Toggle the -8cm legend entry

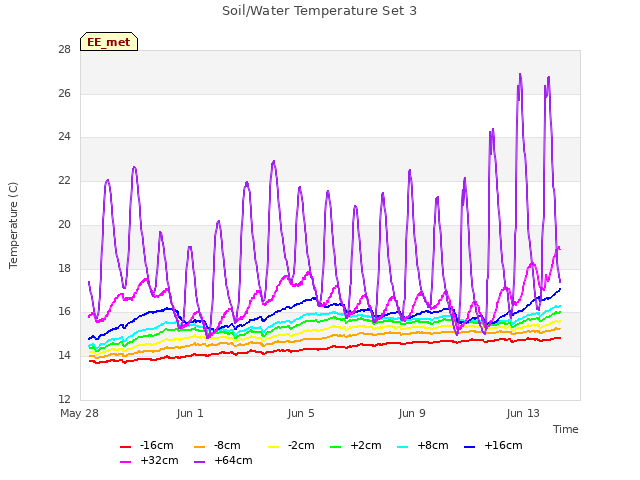[x=217, y=445]
